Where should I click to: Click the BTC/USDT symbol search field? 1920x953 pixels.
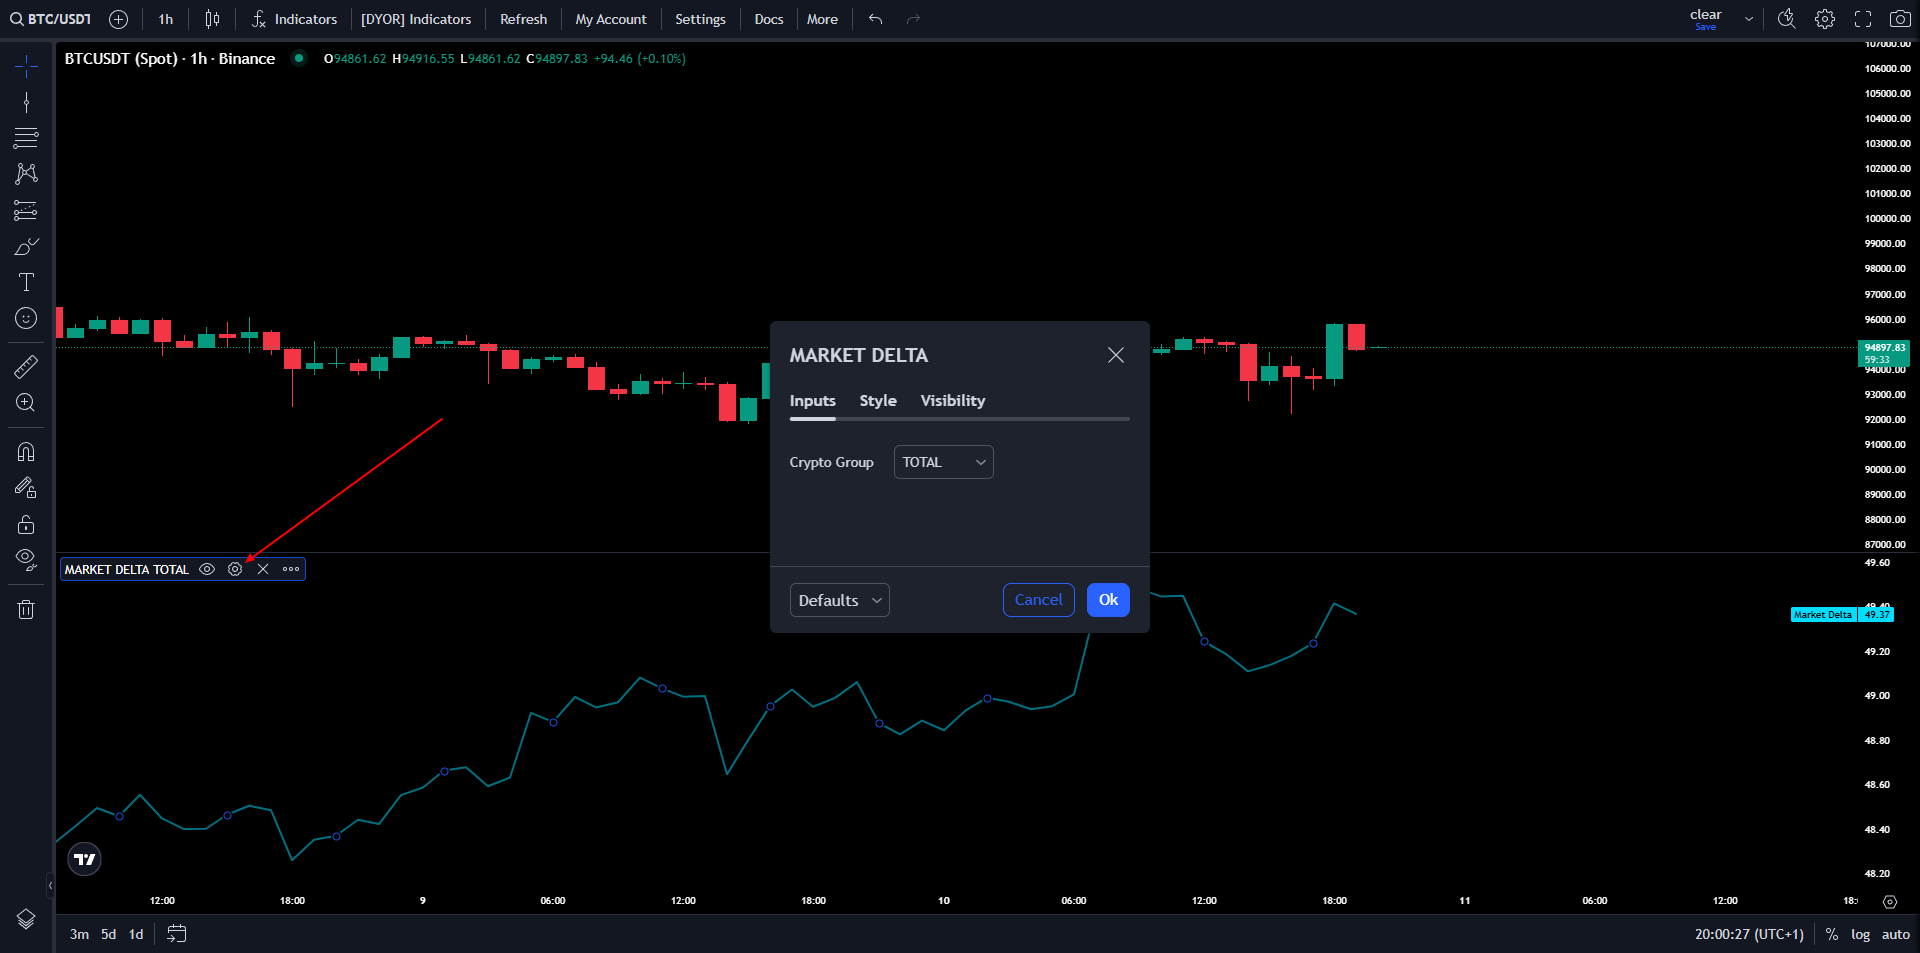(x=51, y=19)
